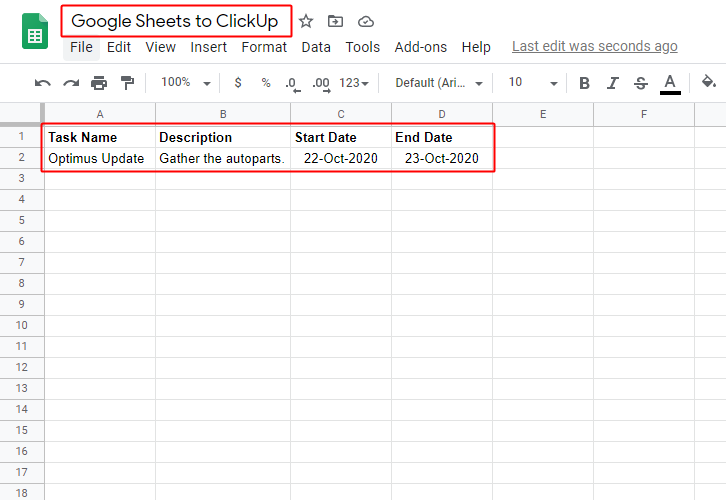Activate the paint format tool
Image resolution: width=726 pixels, height=500 pixels.
click(x=127, y=83)
